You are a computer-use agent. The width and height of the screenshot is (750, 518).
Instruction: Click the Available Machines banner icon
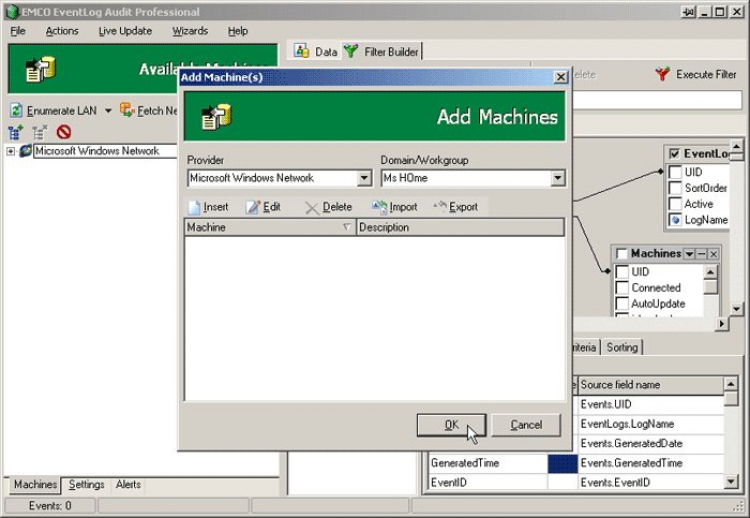coord(41,70)
